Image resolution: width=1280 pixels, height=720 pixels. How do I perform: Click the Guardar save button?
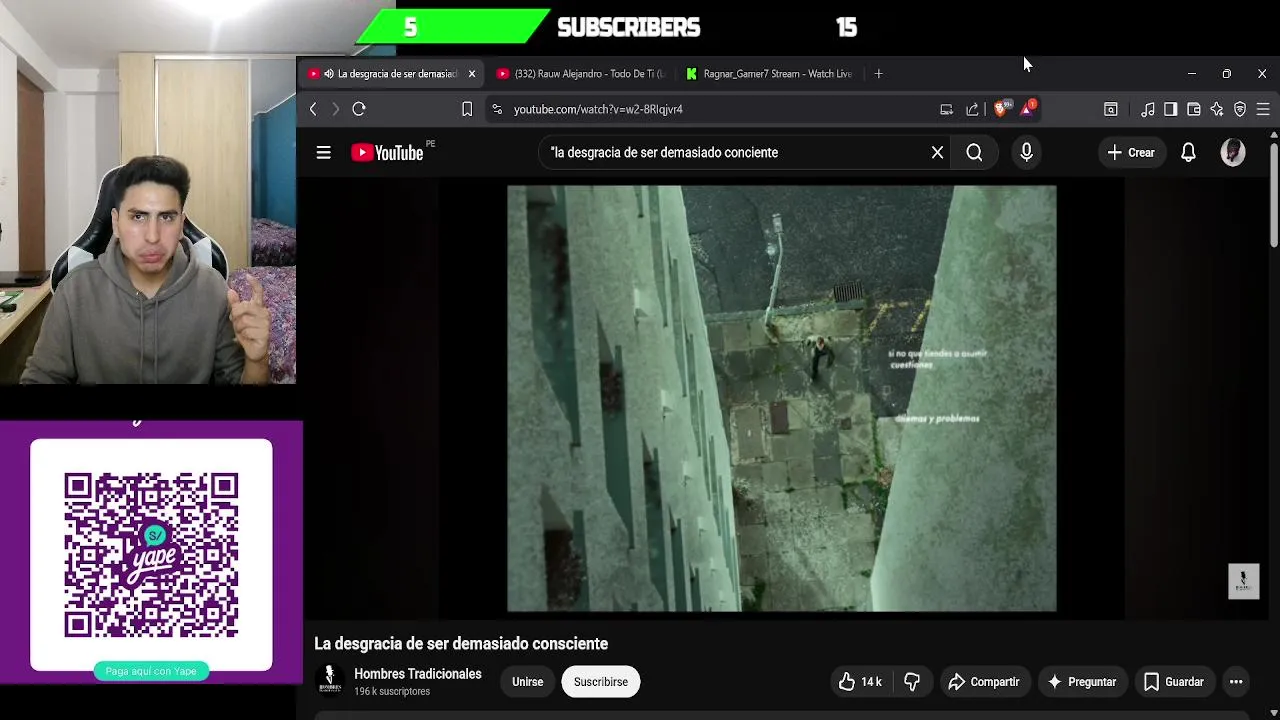click(1174, 682)
